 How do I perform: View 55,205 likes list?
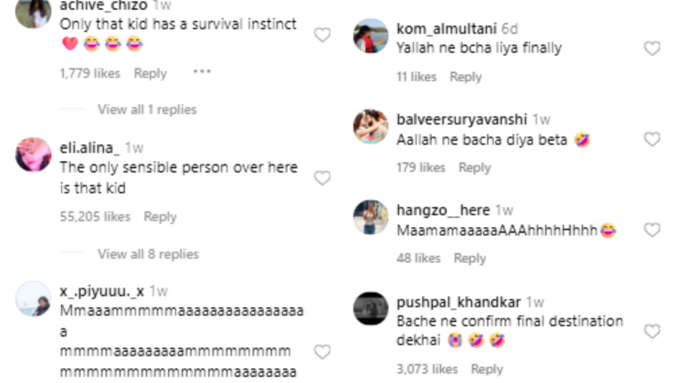(x=95, y=216)
